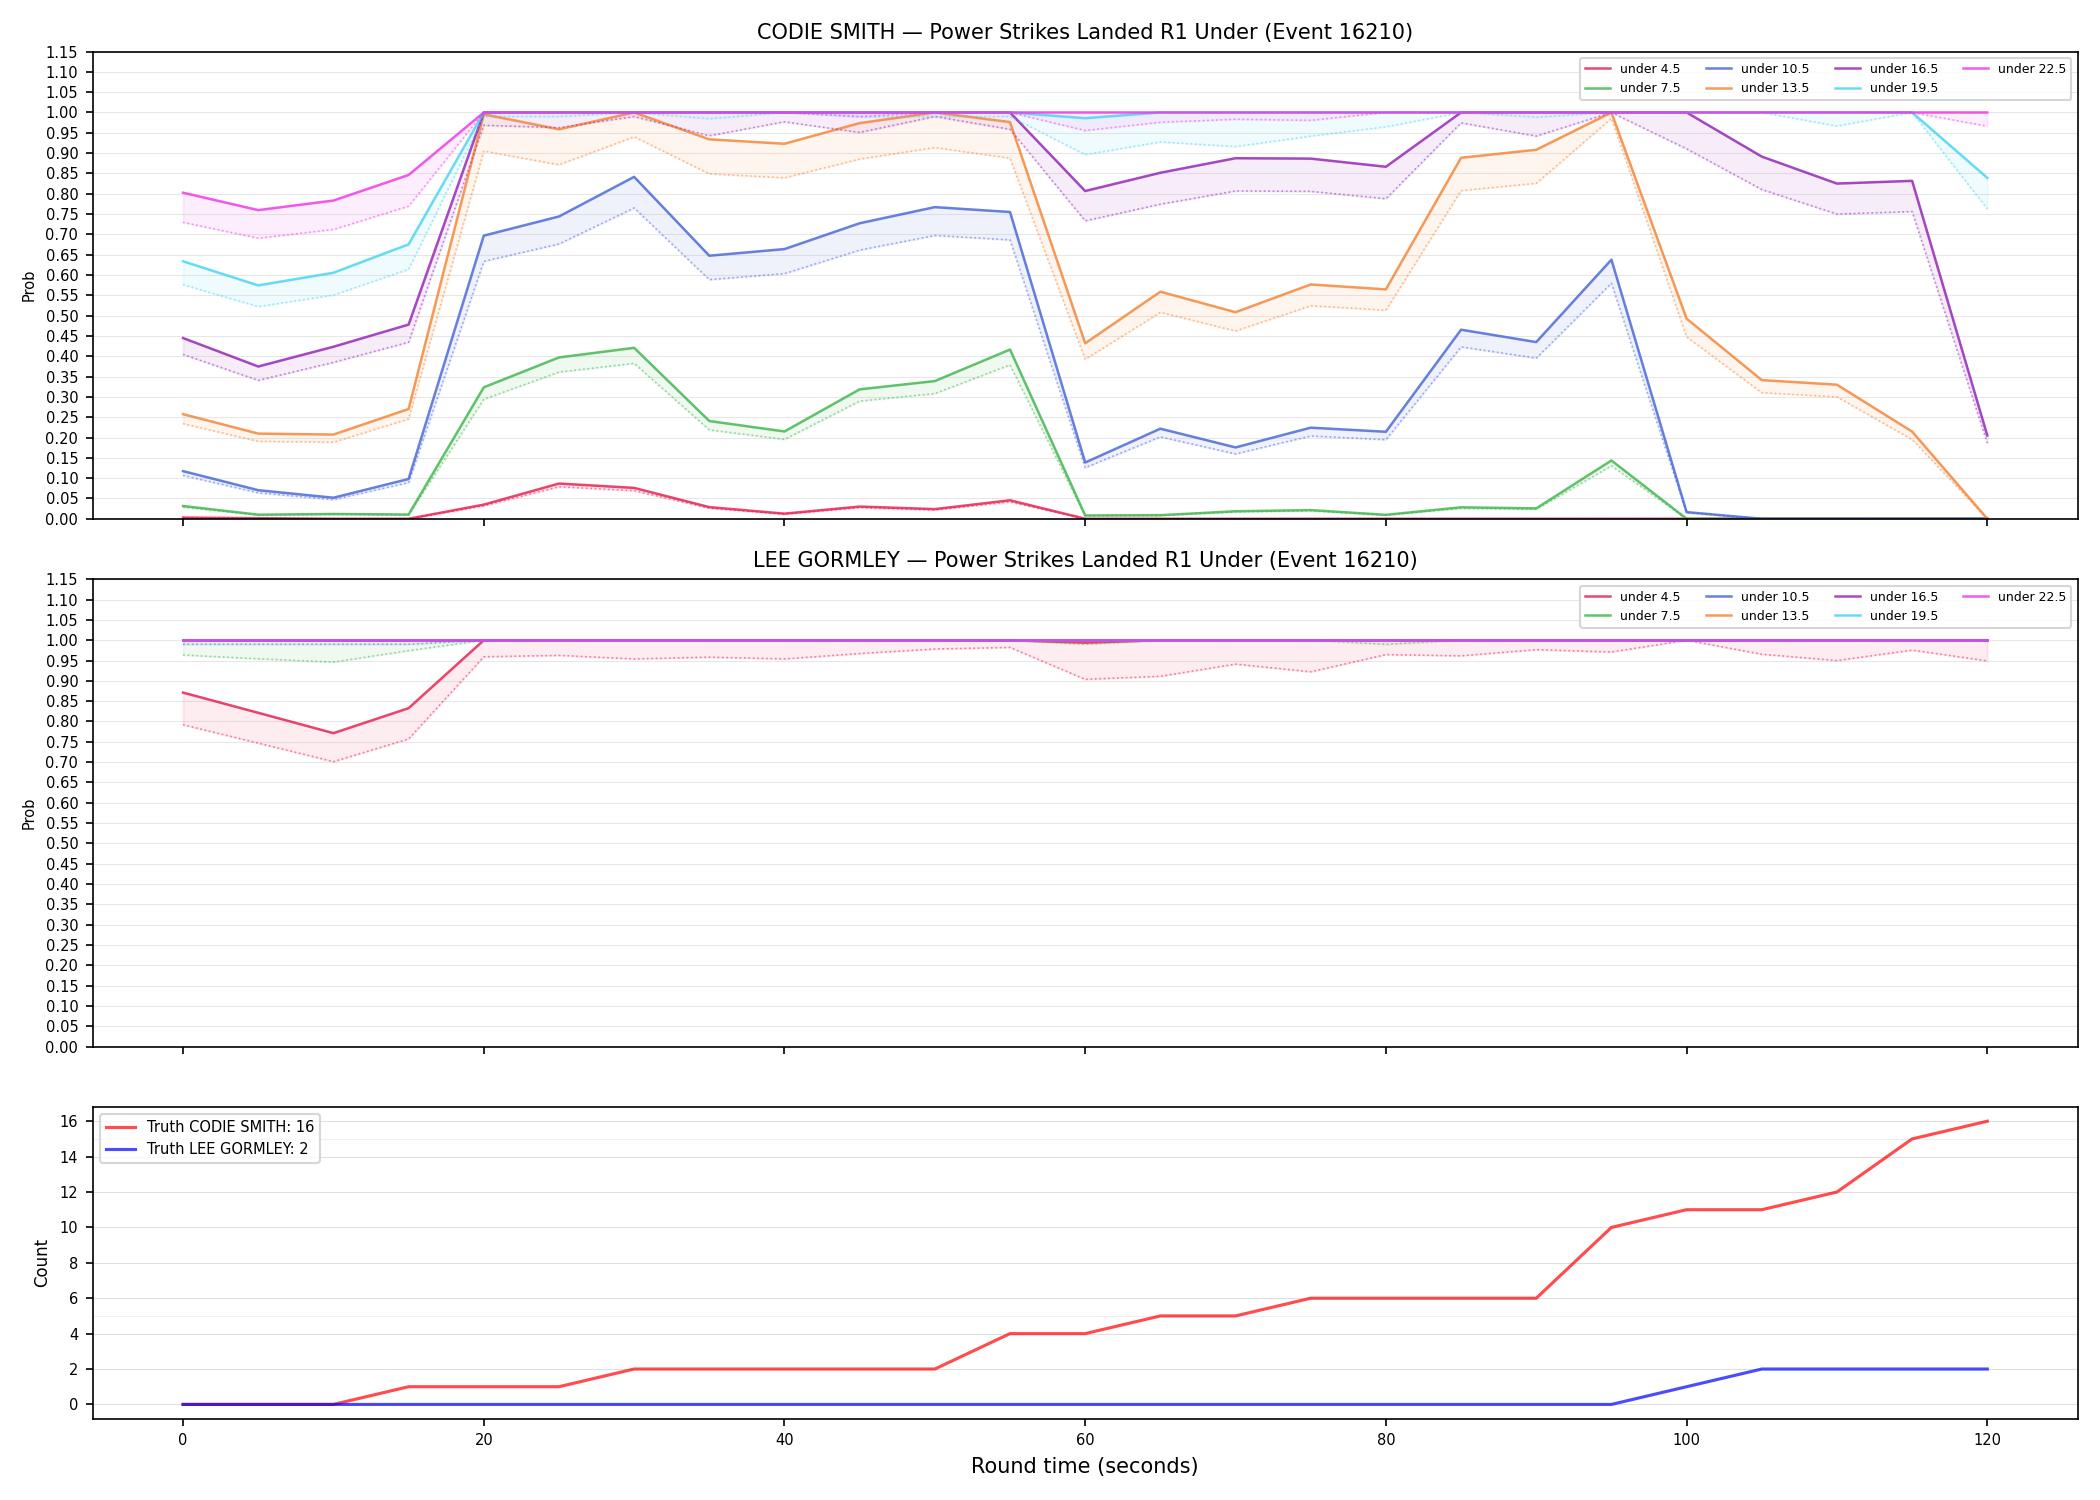
Task: Click the Truth LEE GORMLEY line endpoint at count 2
Action: coord(1987,1369)
